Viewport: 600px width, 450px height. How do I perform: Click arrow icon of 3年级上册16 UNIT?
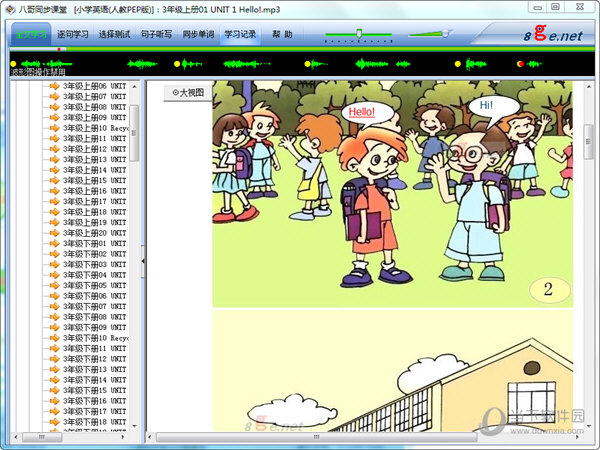pos(54,191)
